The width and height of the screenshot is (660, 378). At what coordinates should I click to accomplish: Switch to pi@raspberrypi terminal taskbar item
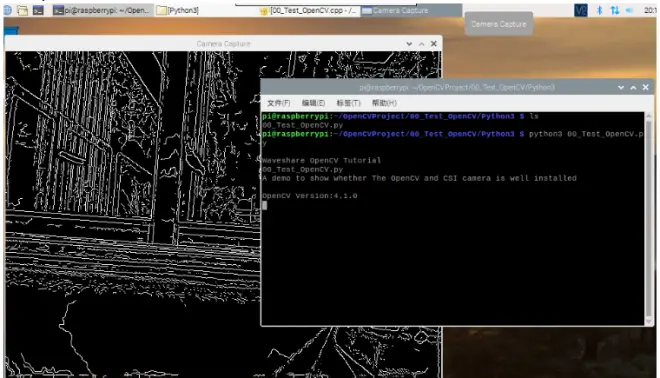(x=102, y=10)
